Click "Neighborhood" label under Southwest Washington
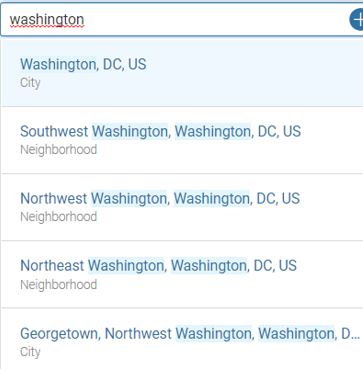 coord(59,150)
